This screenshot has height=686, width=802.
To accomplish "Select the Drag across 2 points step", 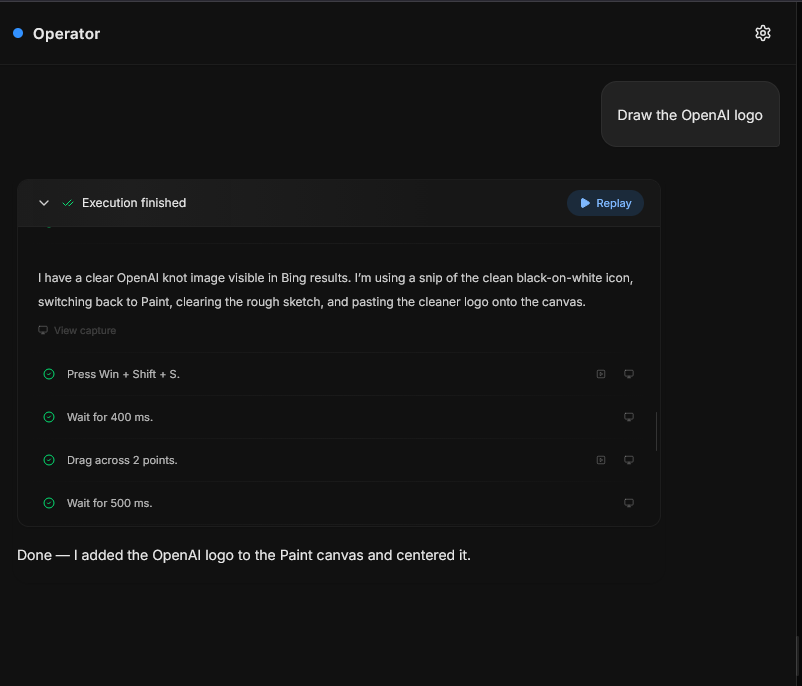I will click(122, 460).
